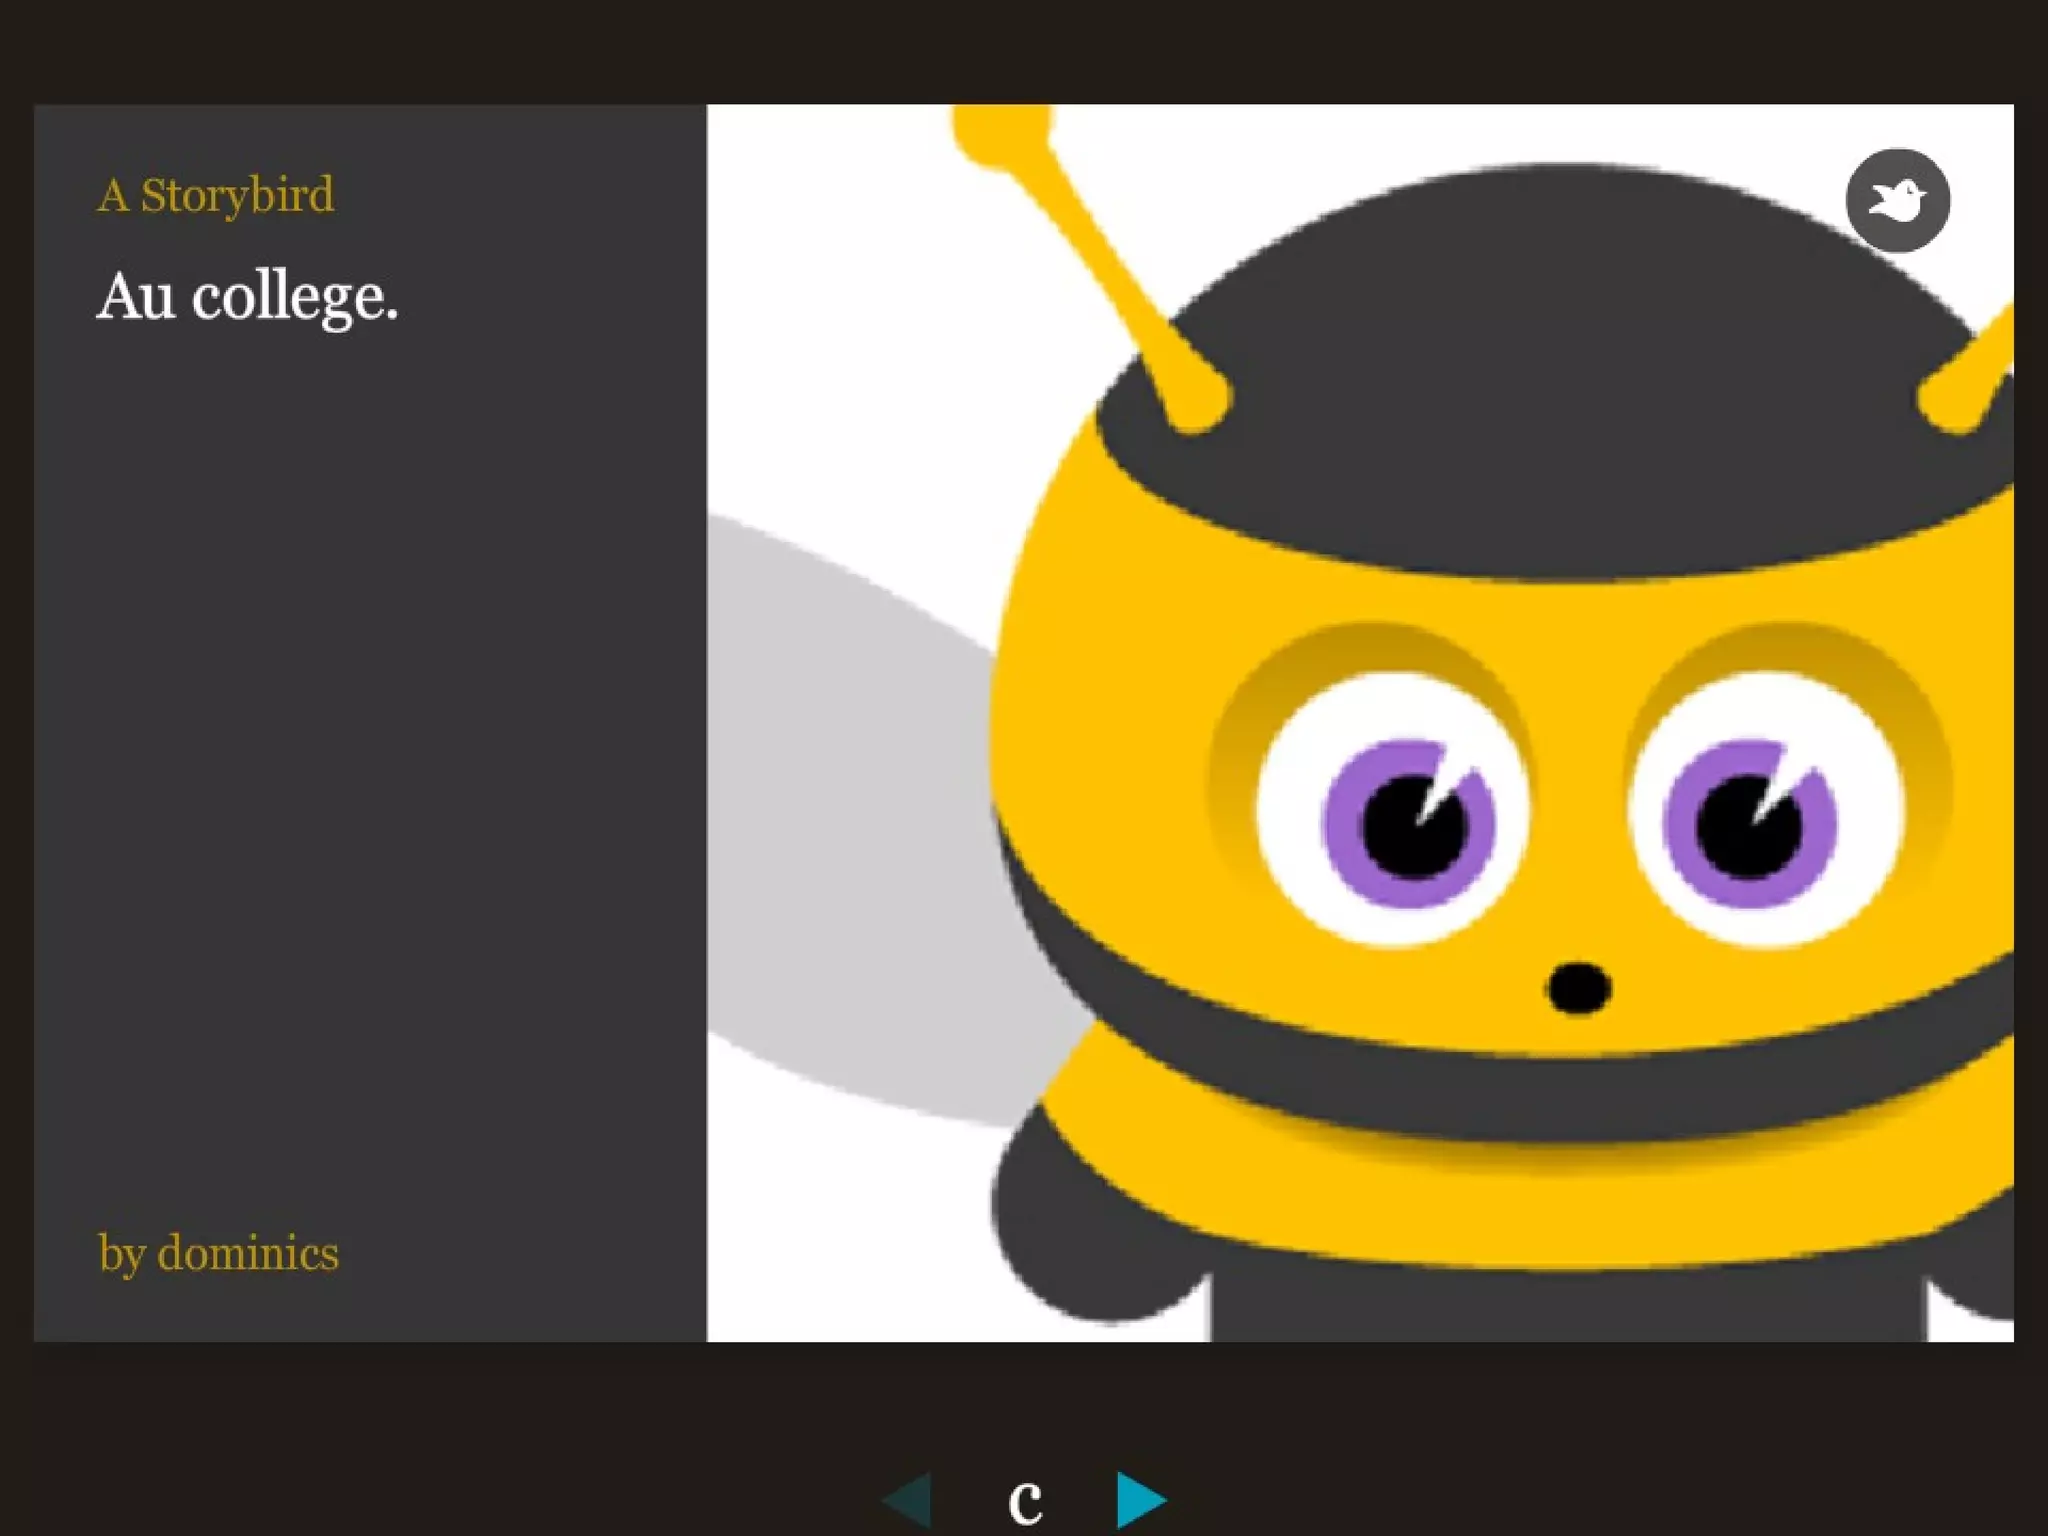Screen dimensions: 2048x1536
Task: Select the 'Au college.' book title
Action: tap(247, 297)
